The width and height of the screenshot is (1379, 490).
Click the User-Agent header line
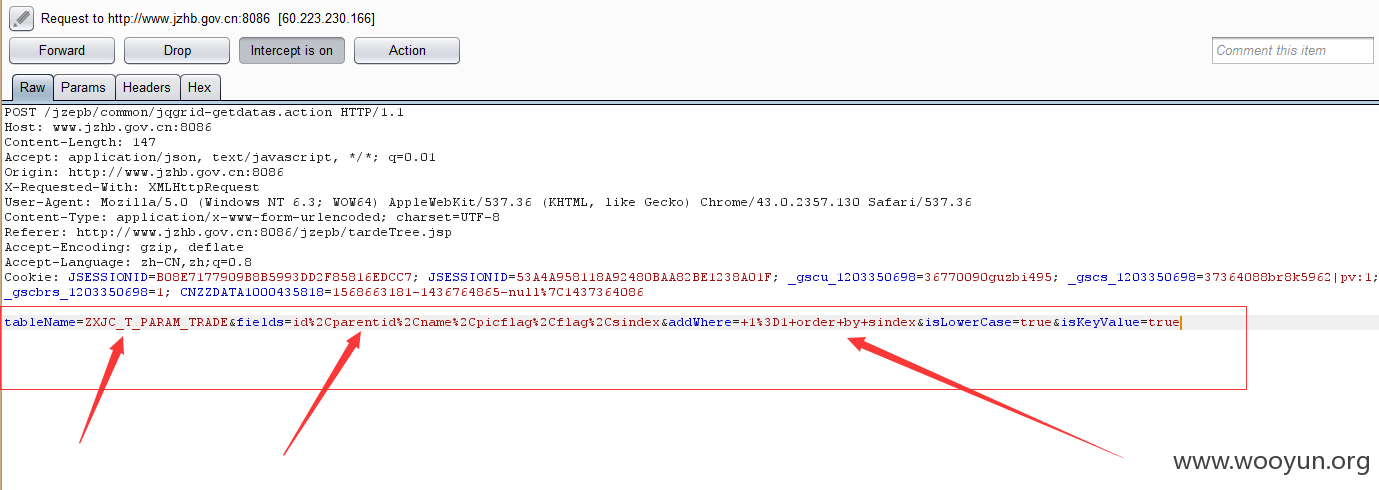pos(488,202)
